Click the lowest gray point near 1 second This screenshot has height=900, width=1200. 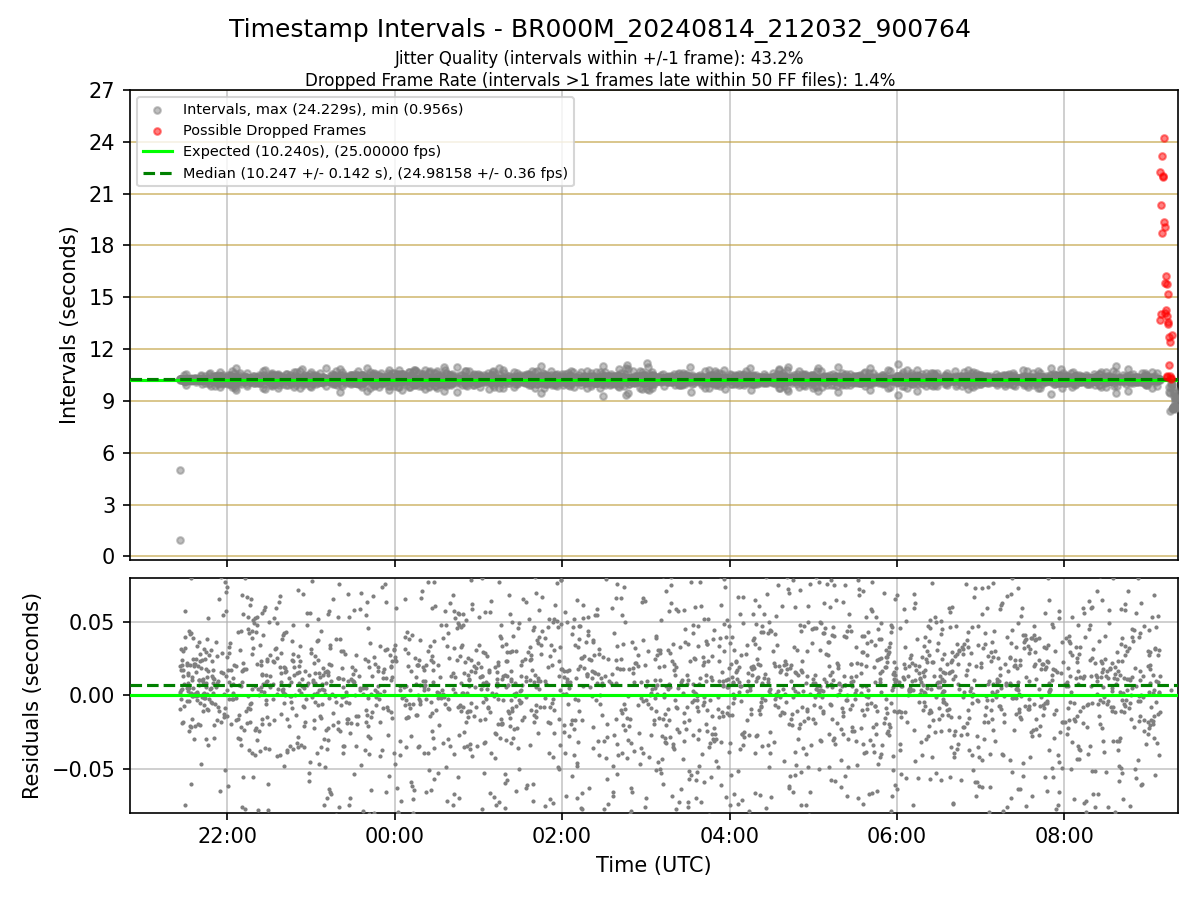pyautogui.click(x=180, y=540)
